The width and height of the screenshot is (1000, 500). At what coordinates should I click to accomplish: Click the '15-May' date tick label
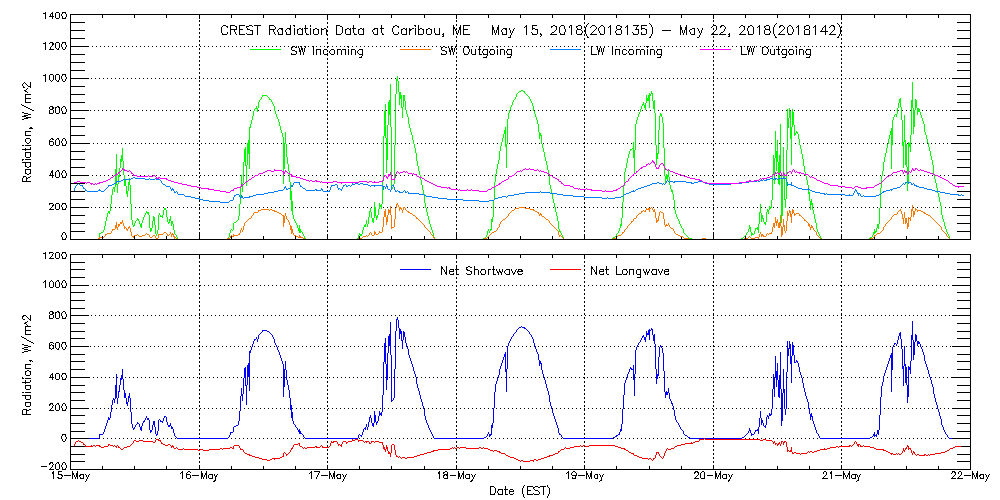(72, 477)
